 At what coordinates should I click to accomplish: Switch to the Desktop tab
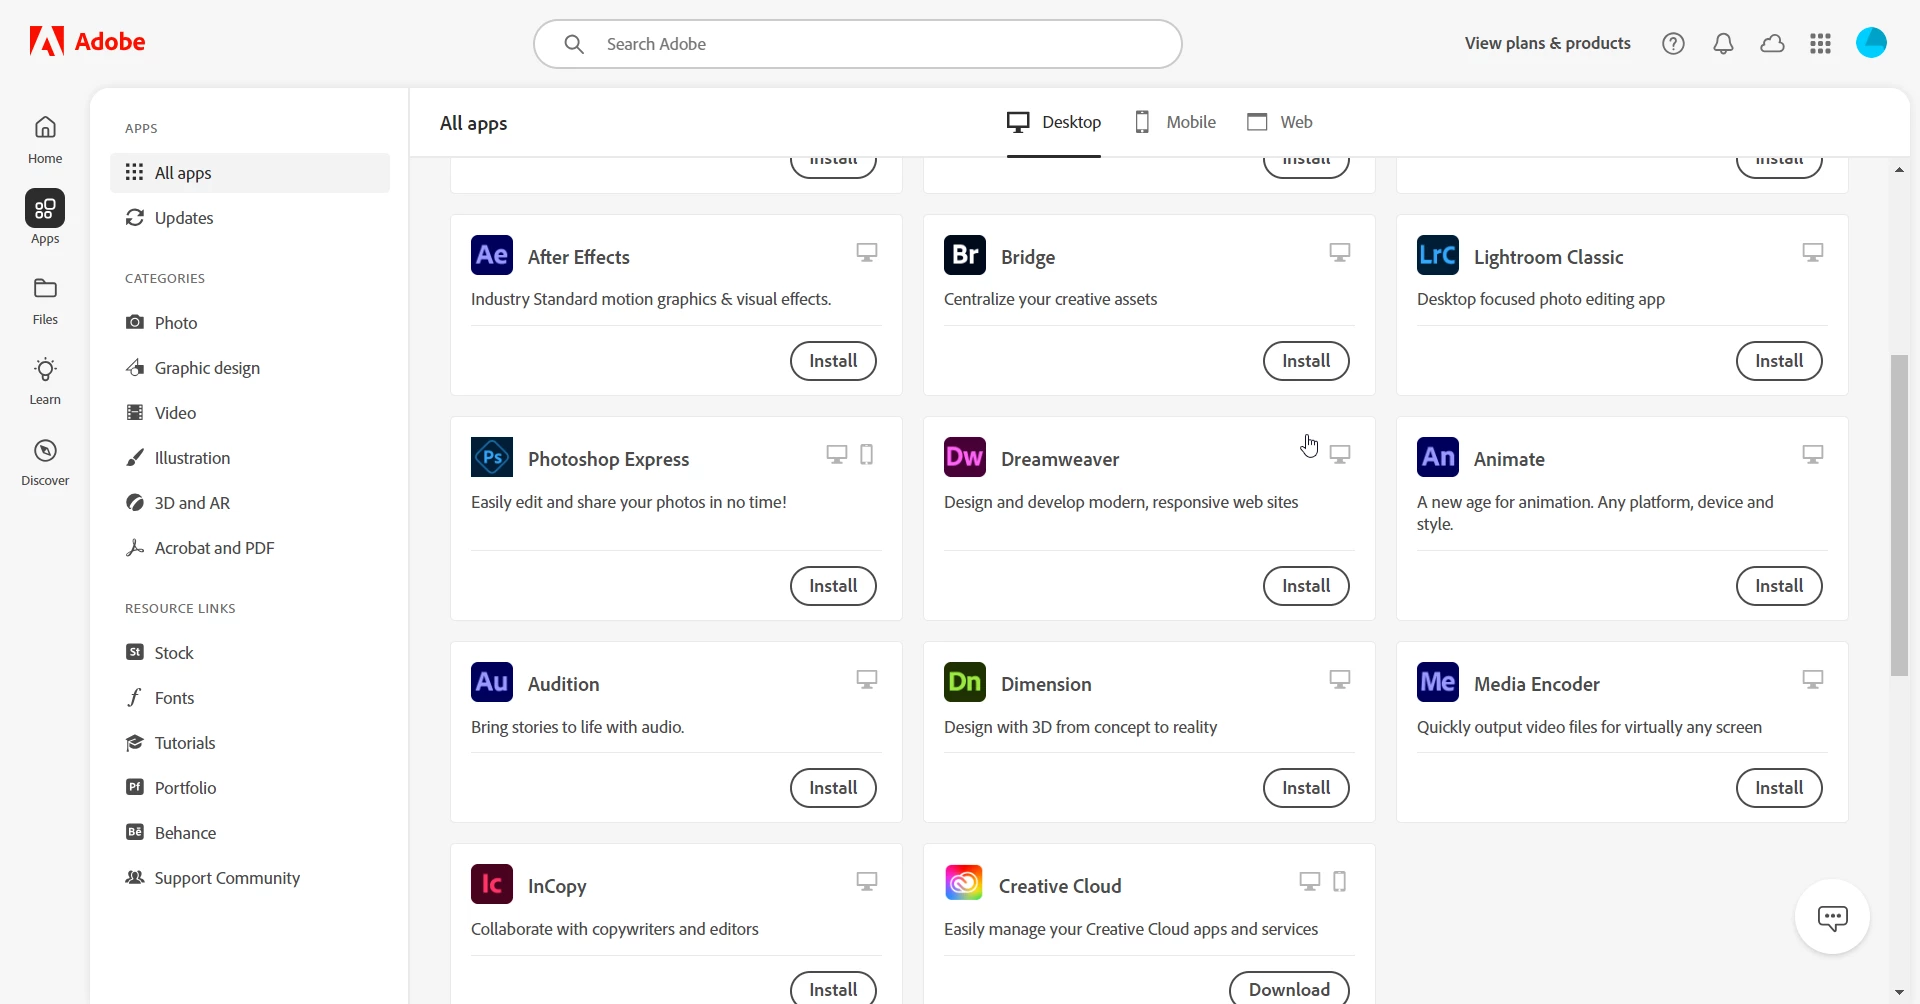point(1054,122)
